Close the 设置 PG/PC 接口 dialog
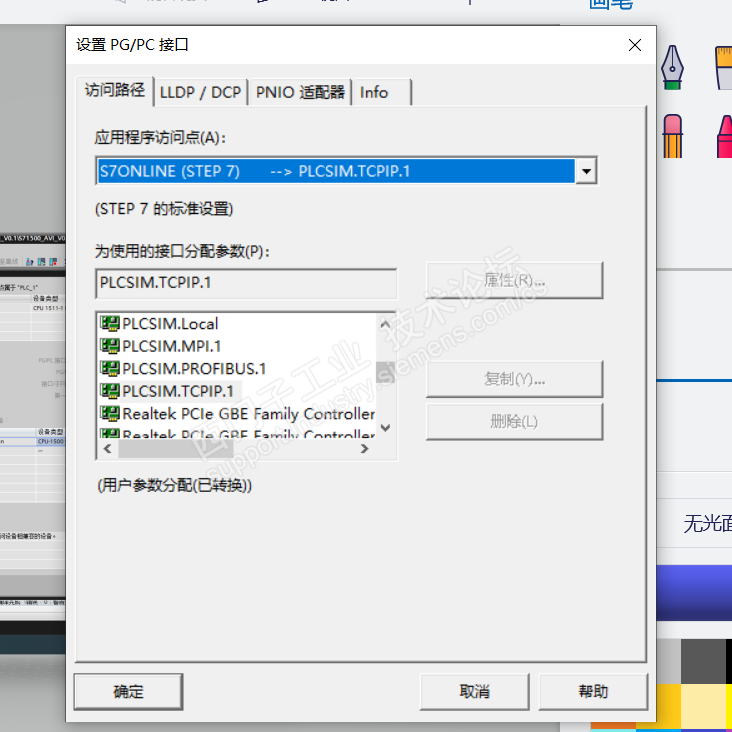 coord(634,45)
